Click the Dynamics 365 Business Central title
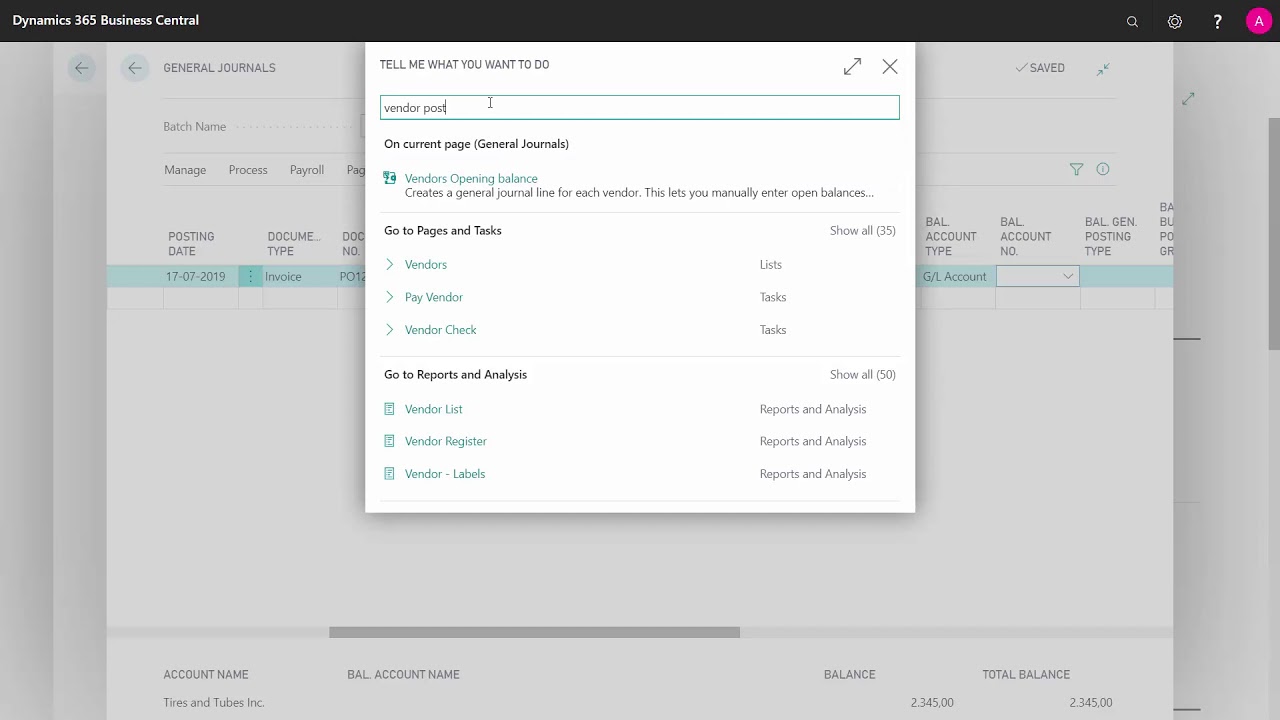This screenshot has width=1280, height=720. point(106,20)
